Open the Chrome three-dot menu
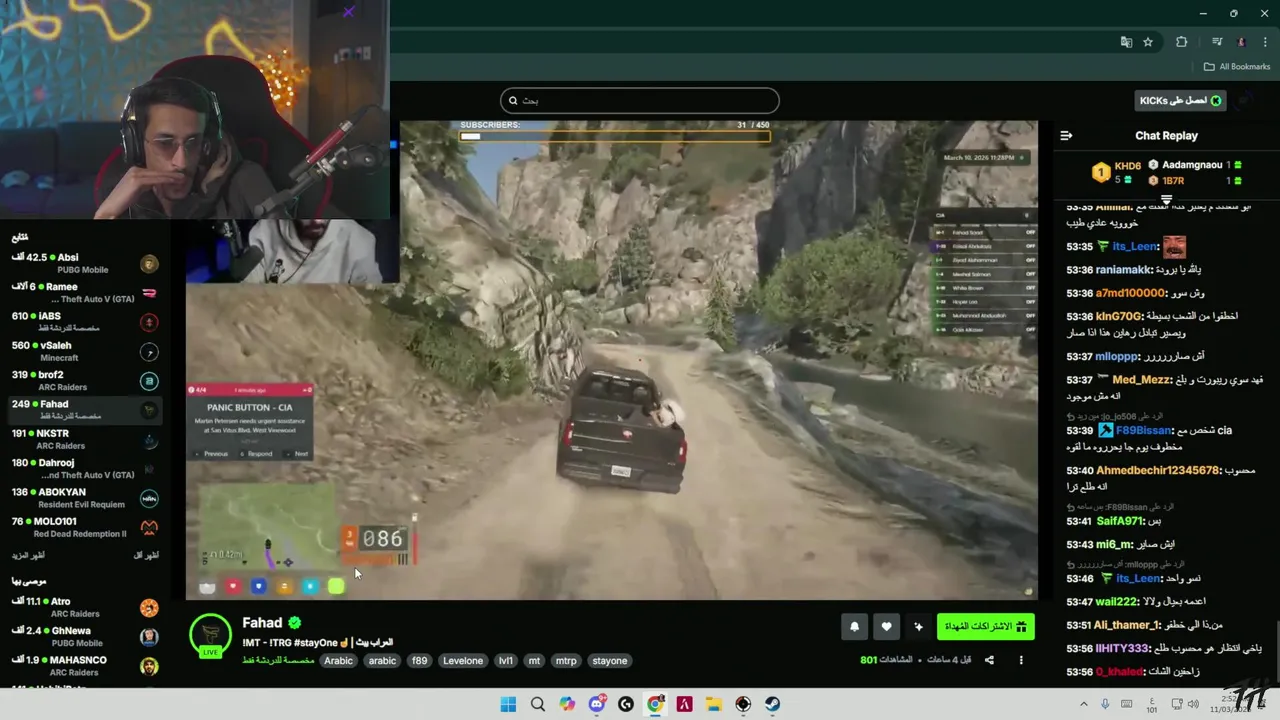Viewport: 1280px width, 720px height. pos(1264,42)
